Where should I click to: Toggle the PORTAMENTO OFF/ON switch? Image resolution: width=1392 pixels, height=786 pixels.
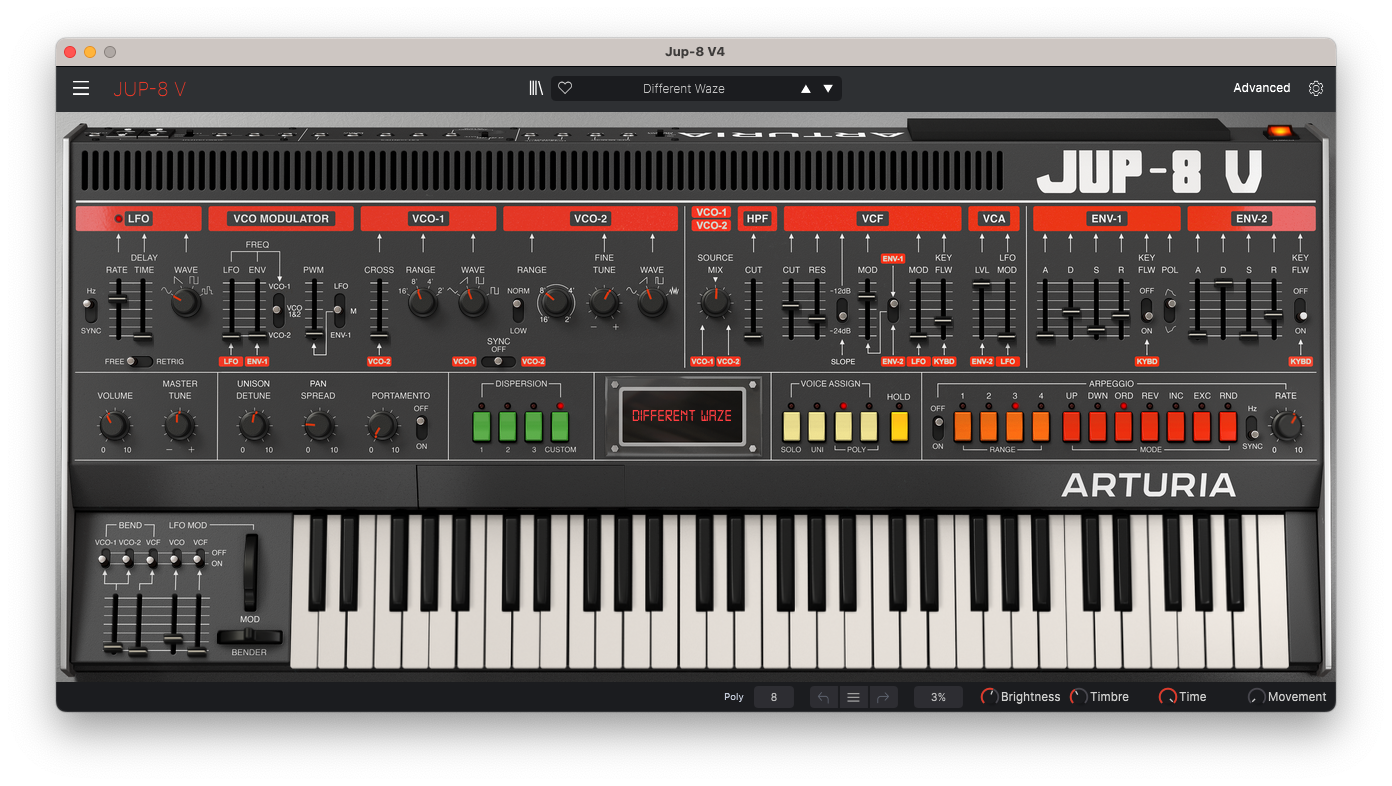(x=421, y=427)
